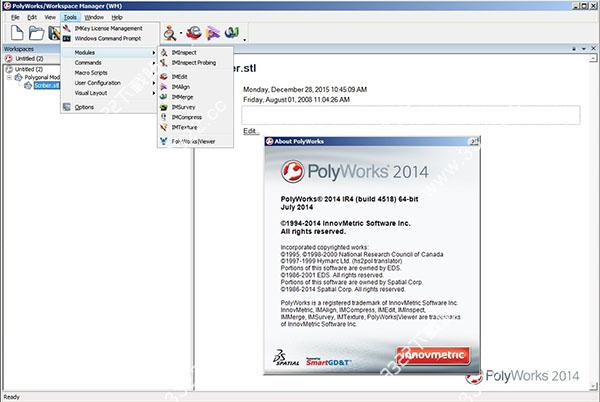Expand the User Configuration submenu
This screenshot has height=402, width=600.
[109, 83]
